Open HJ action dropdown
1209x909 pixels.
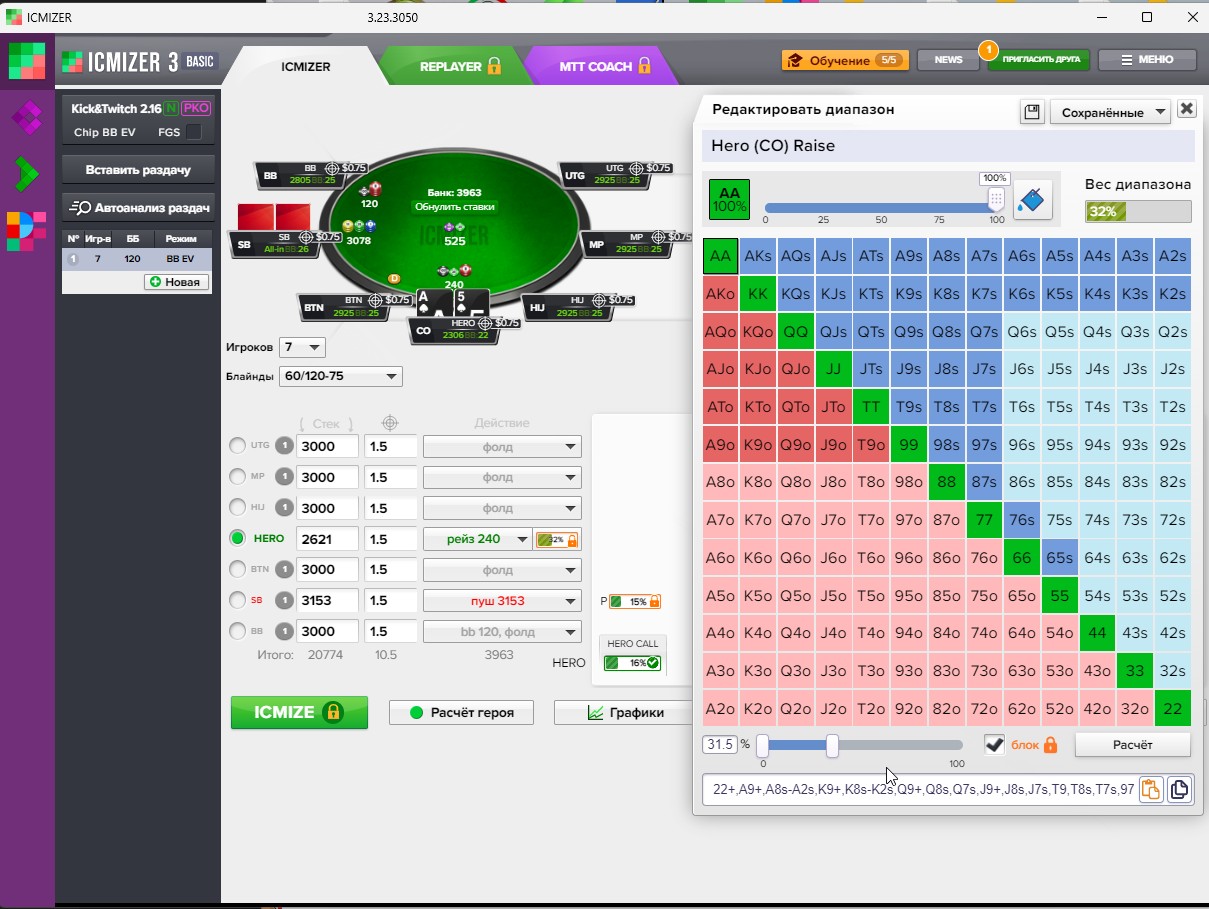tap(502, 508)
